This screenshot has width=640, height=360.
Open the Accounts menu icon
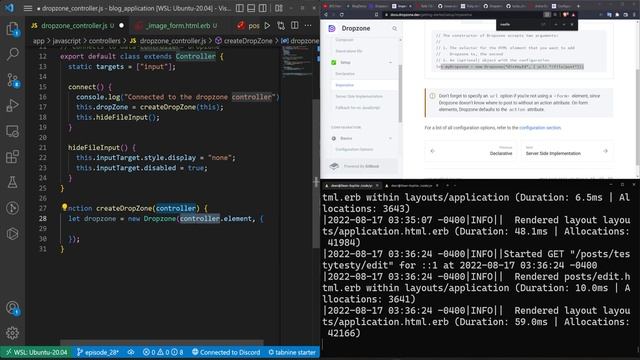pos(12,308)
